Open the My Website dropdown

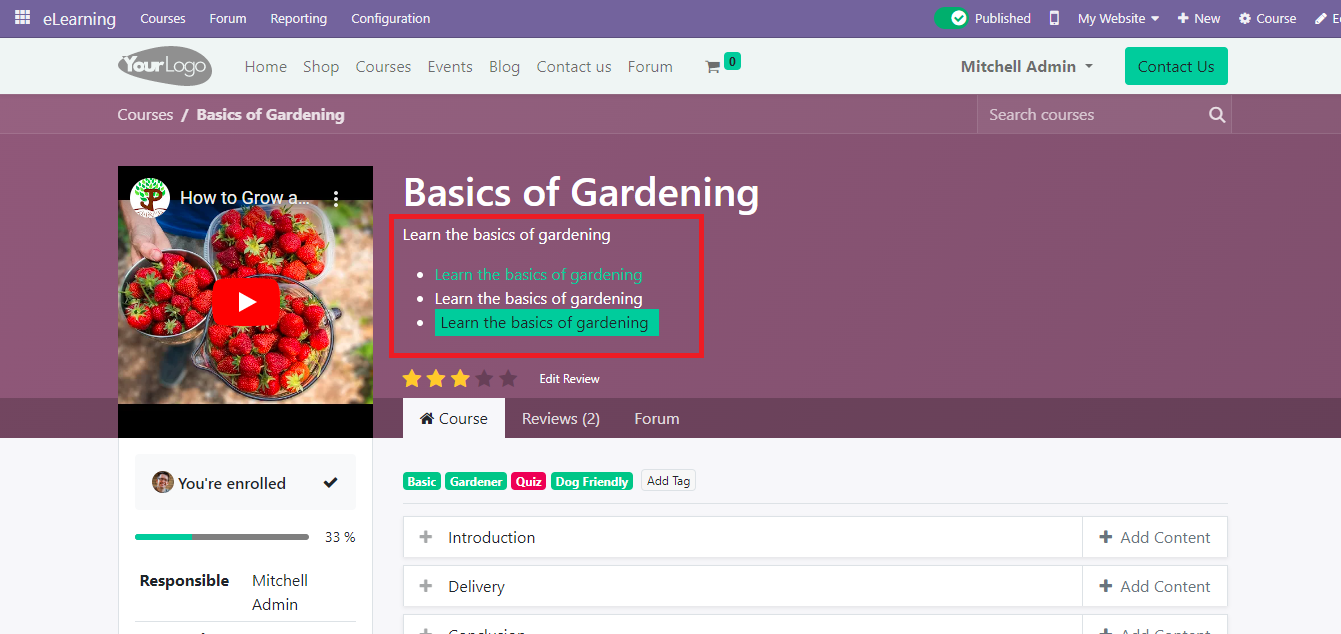click(1118, 18)
